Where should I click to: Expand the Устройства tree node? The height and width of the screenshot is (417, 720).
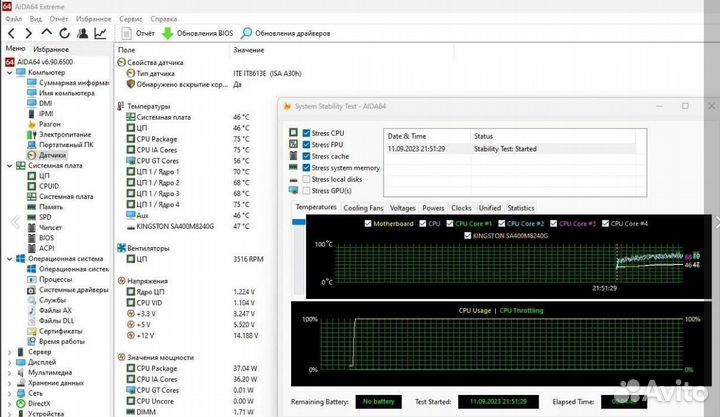9,414
